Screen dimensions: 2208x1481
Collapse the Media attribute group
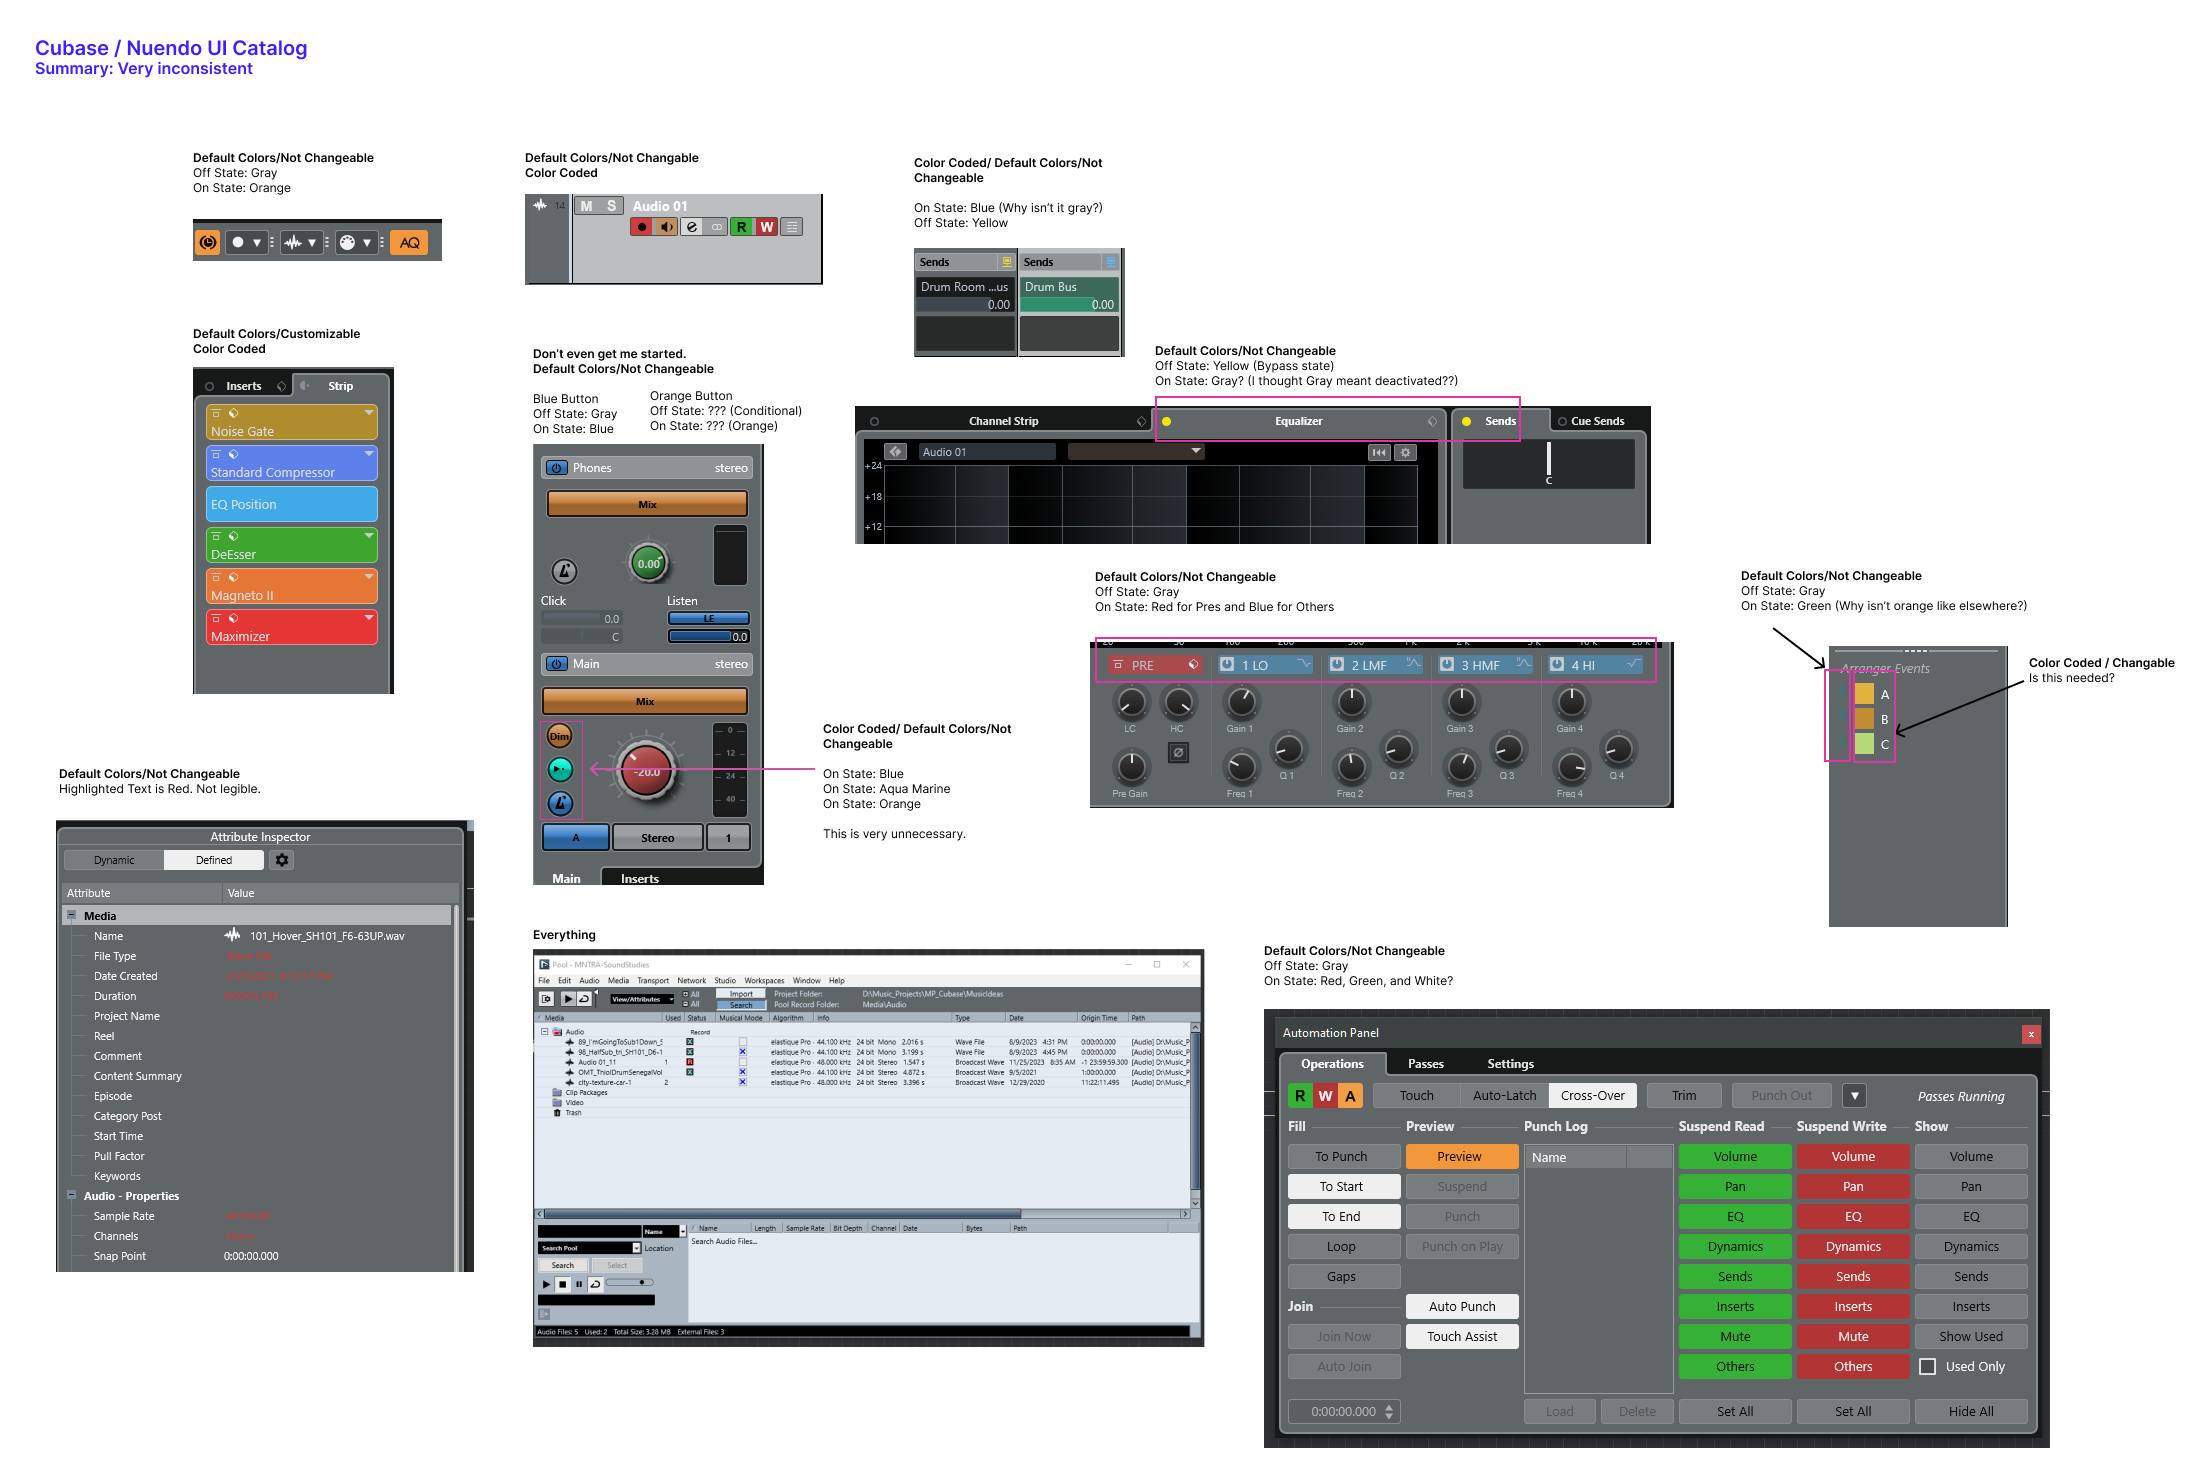pos(71,916)
